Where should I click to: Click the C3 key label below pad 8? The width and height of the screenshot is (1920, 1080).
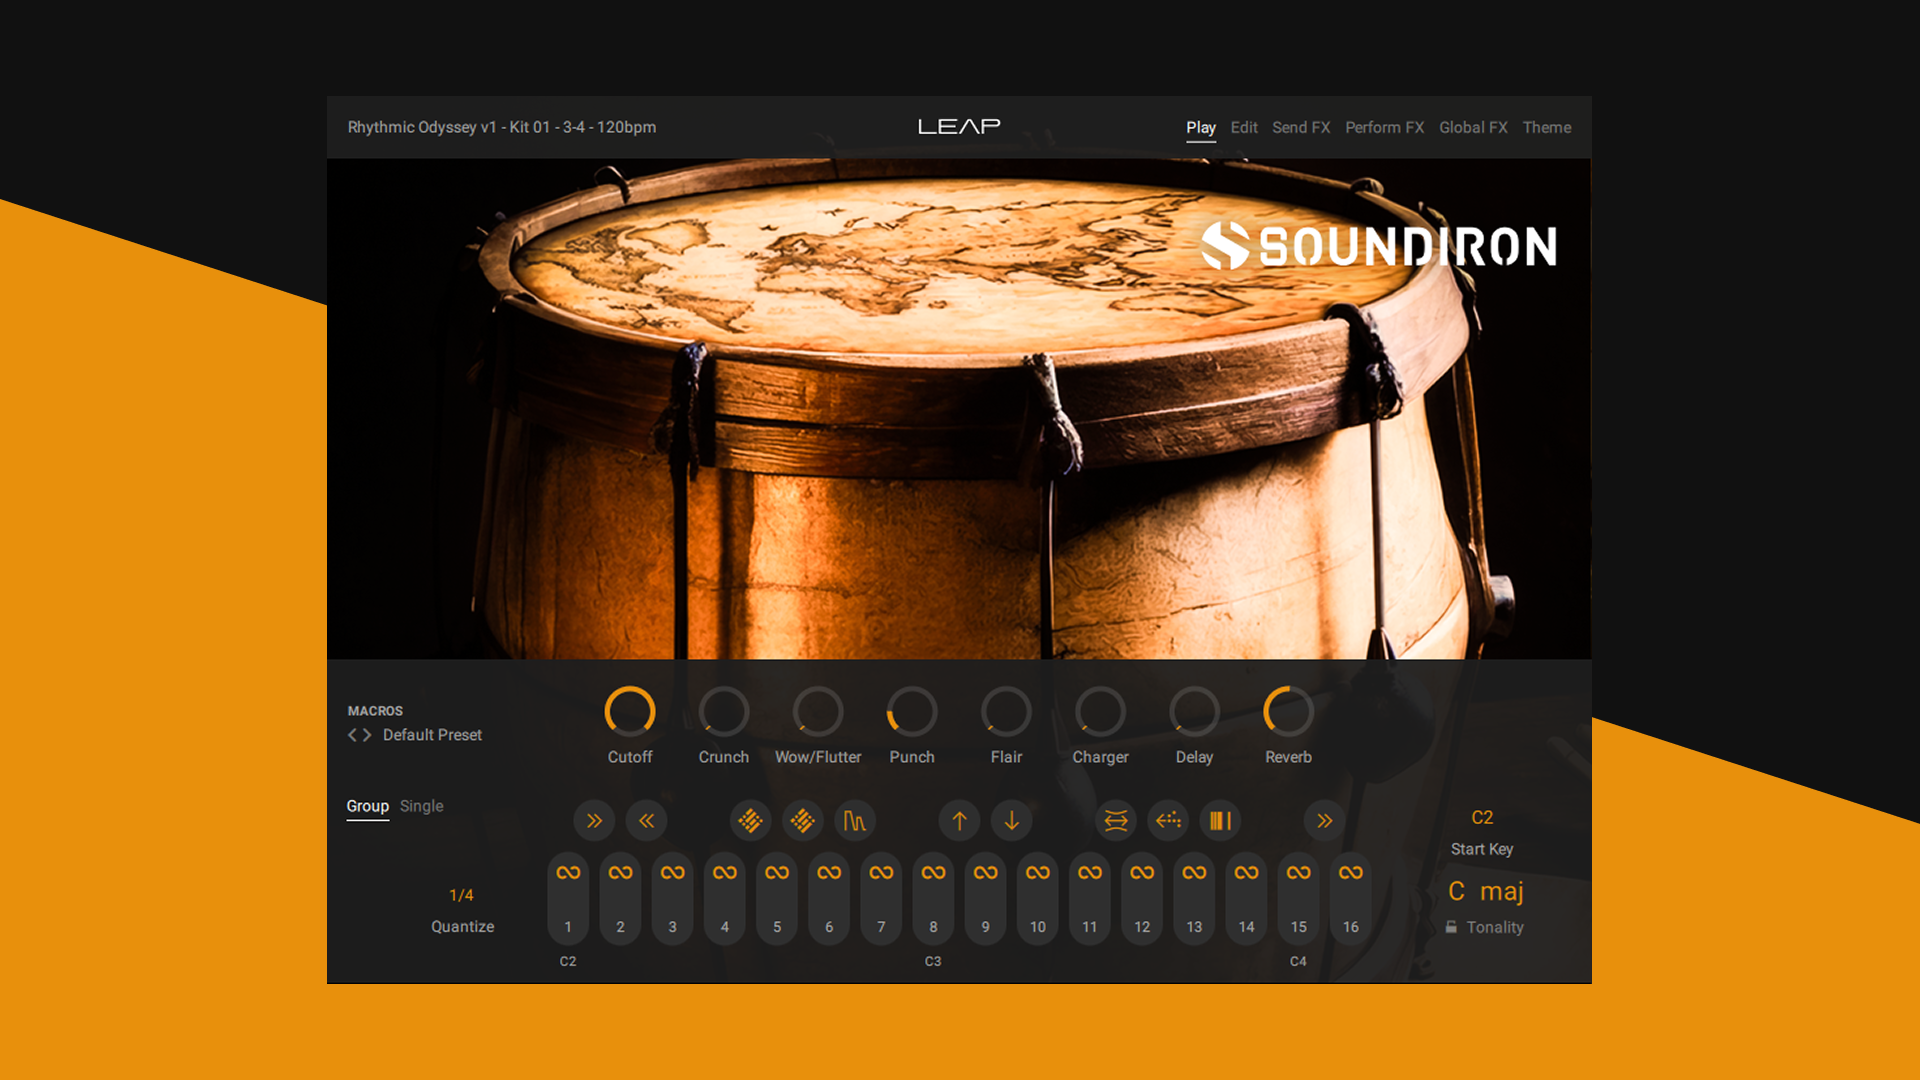click(x=933, y=962)
